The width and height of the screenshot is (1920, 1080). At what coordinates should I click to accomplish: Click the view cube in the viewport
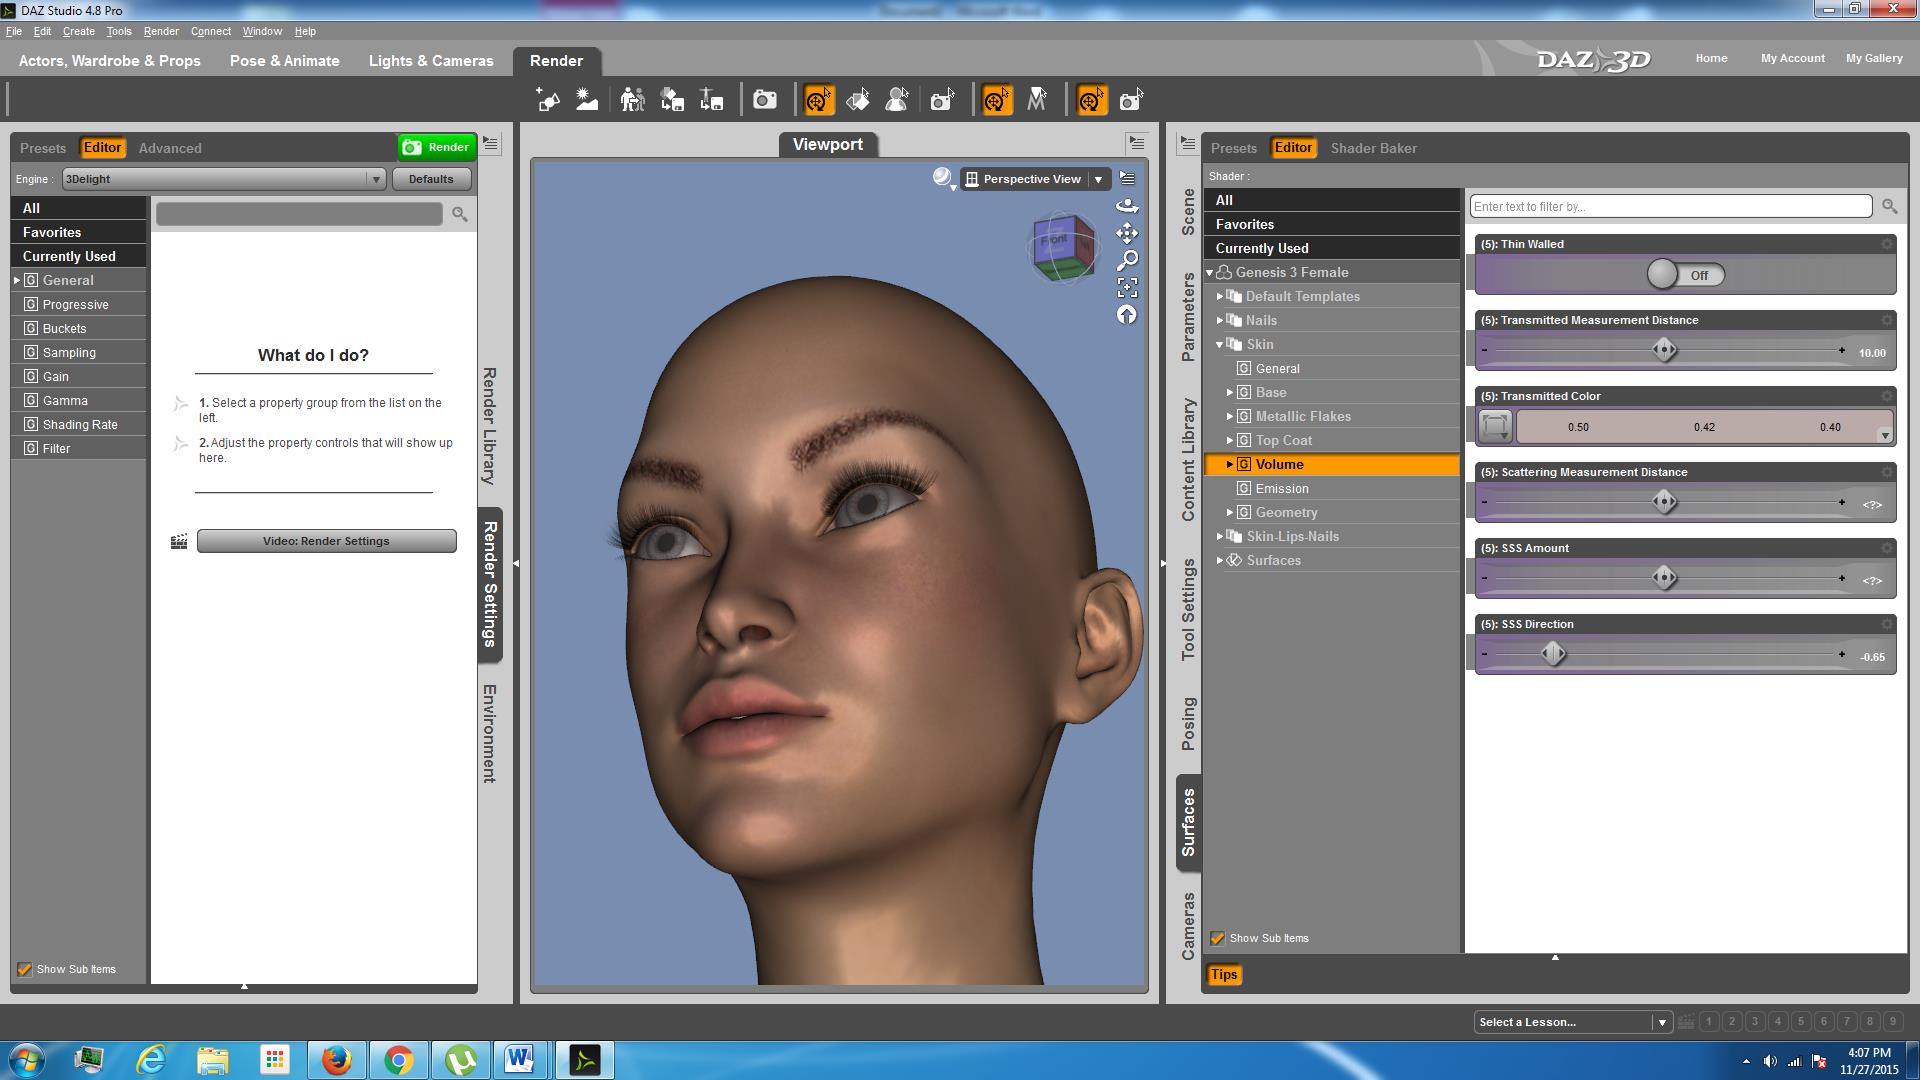point(1062,247)
